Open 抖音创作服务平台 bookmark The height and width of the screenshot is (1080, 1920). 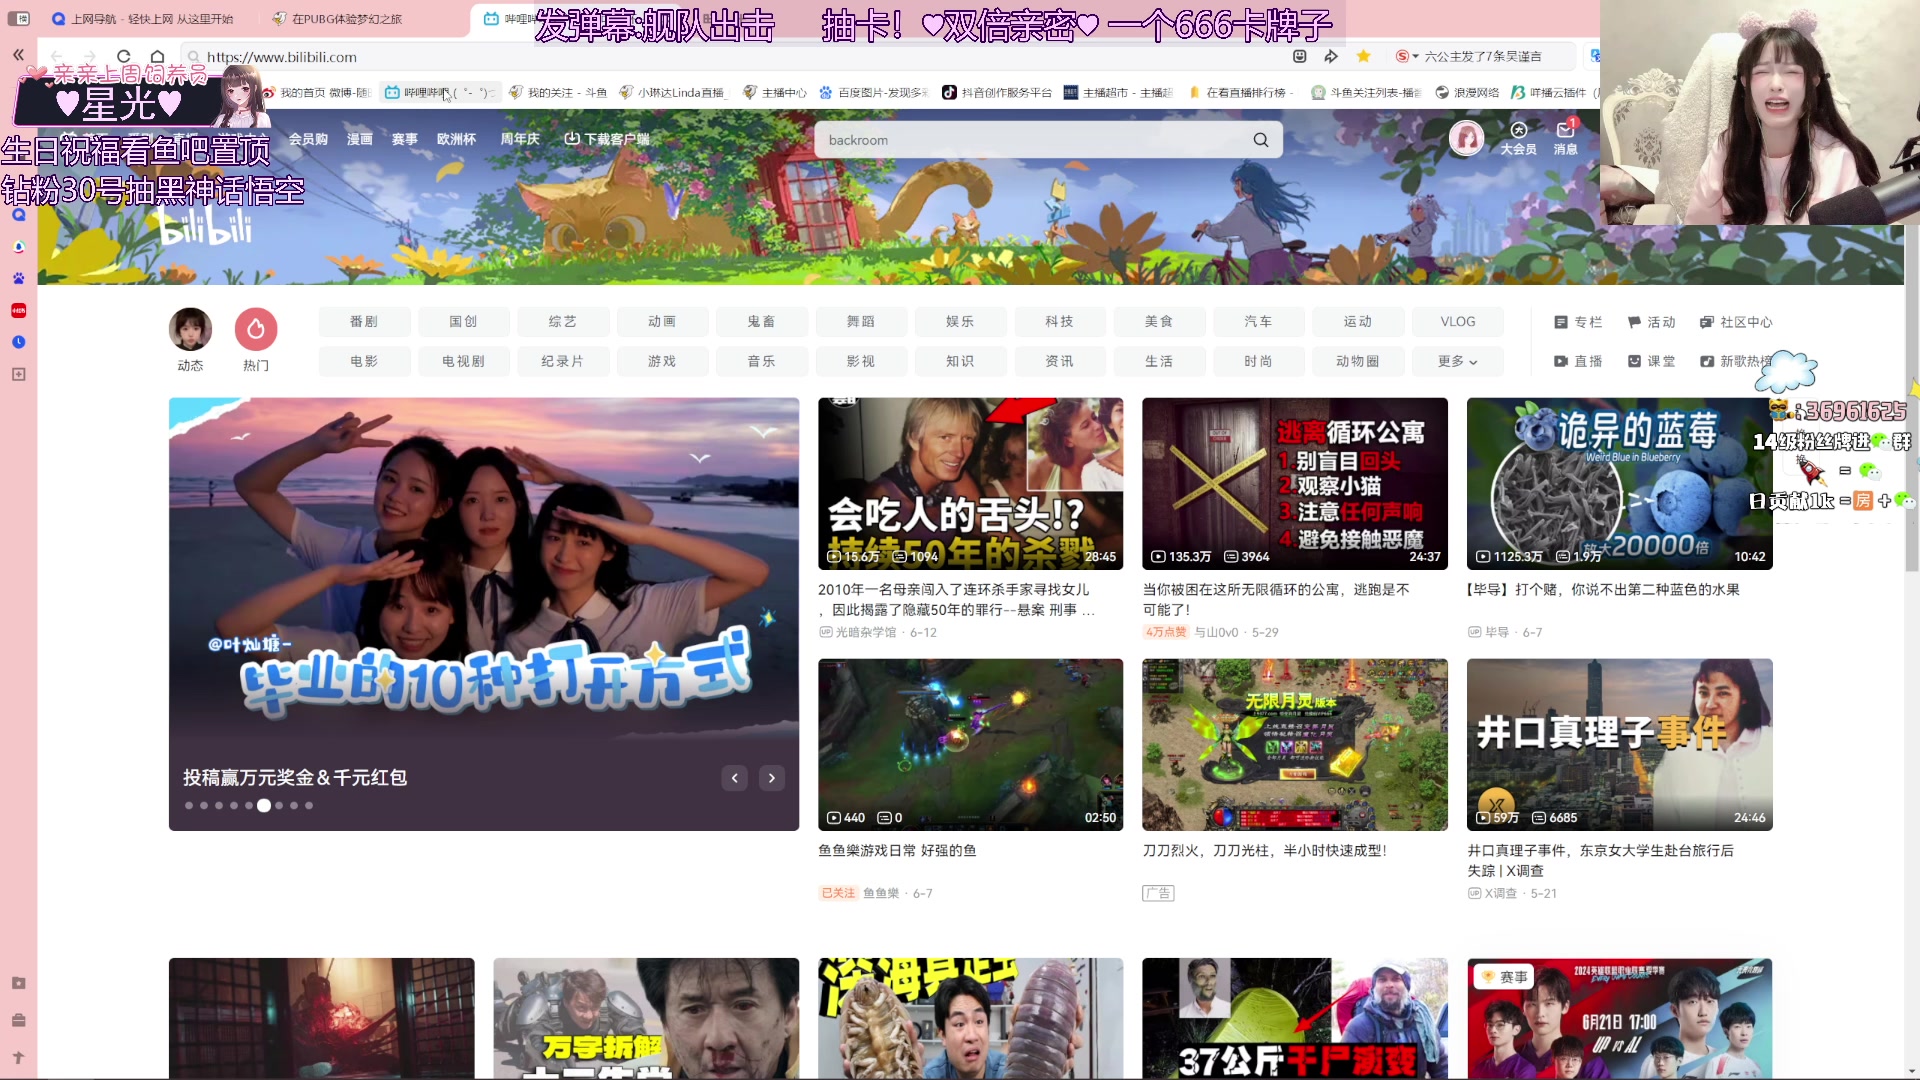(x=997, y=92)
